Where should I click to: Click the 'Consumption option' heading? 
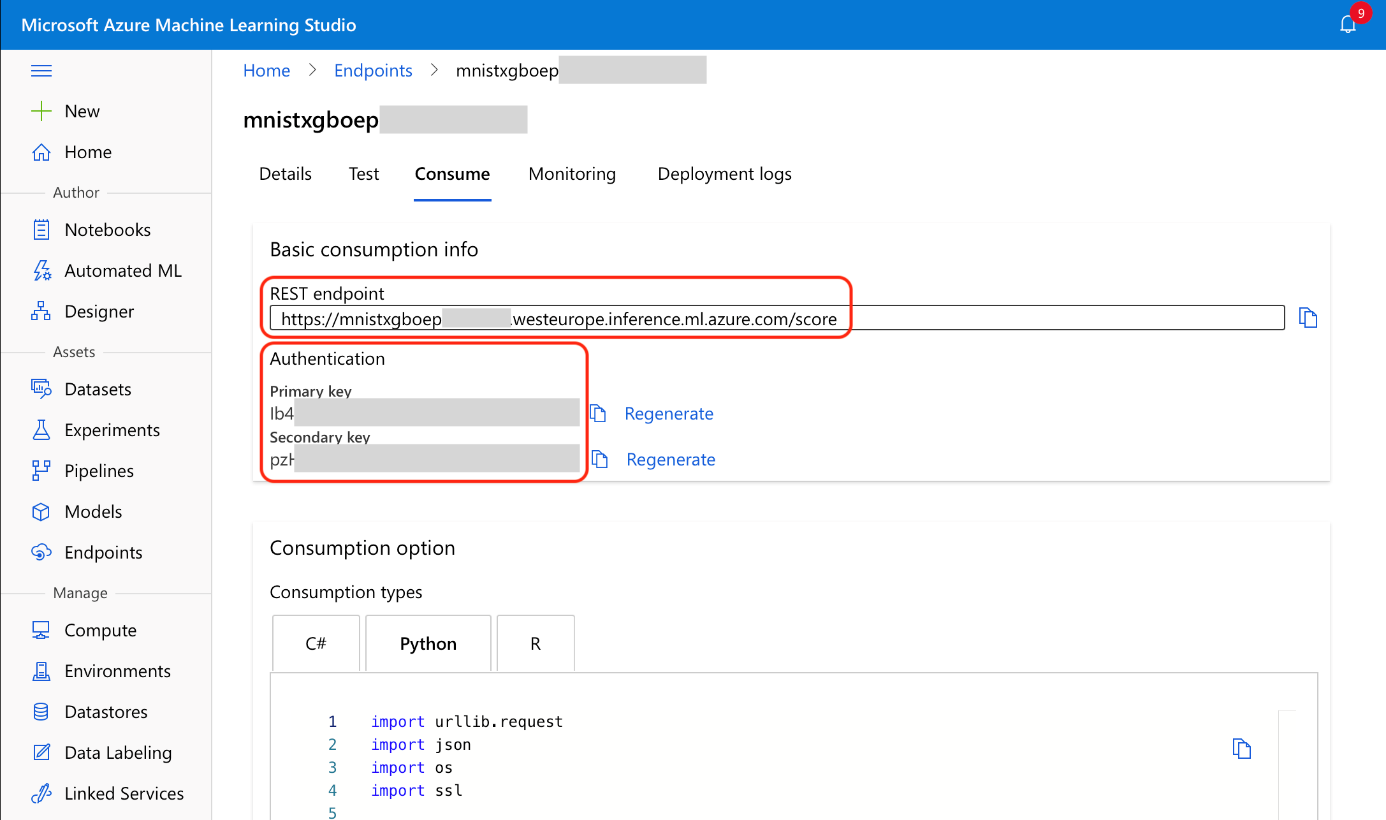[362, 548]
